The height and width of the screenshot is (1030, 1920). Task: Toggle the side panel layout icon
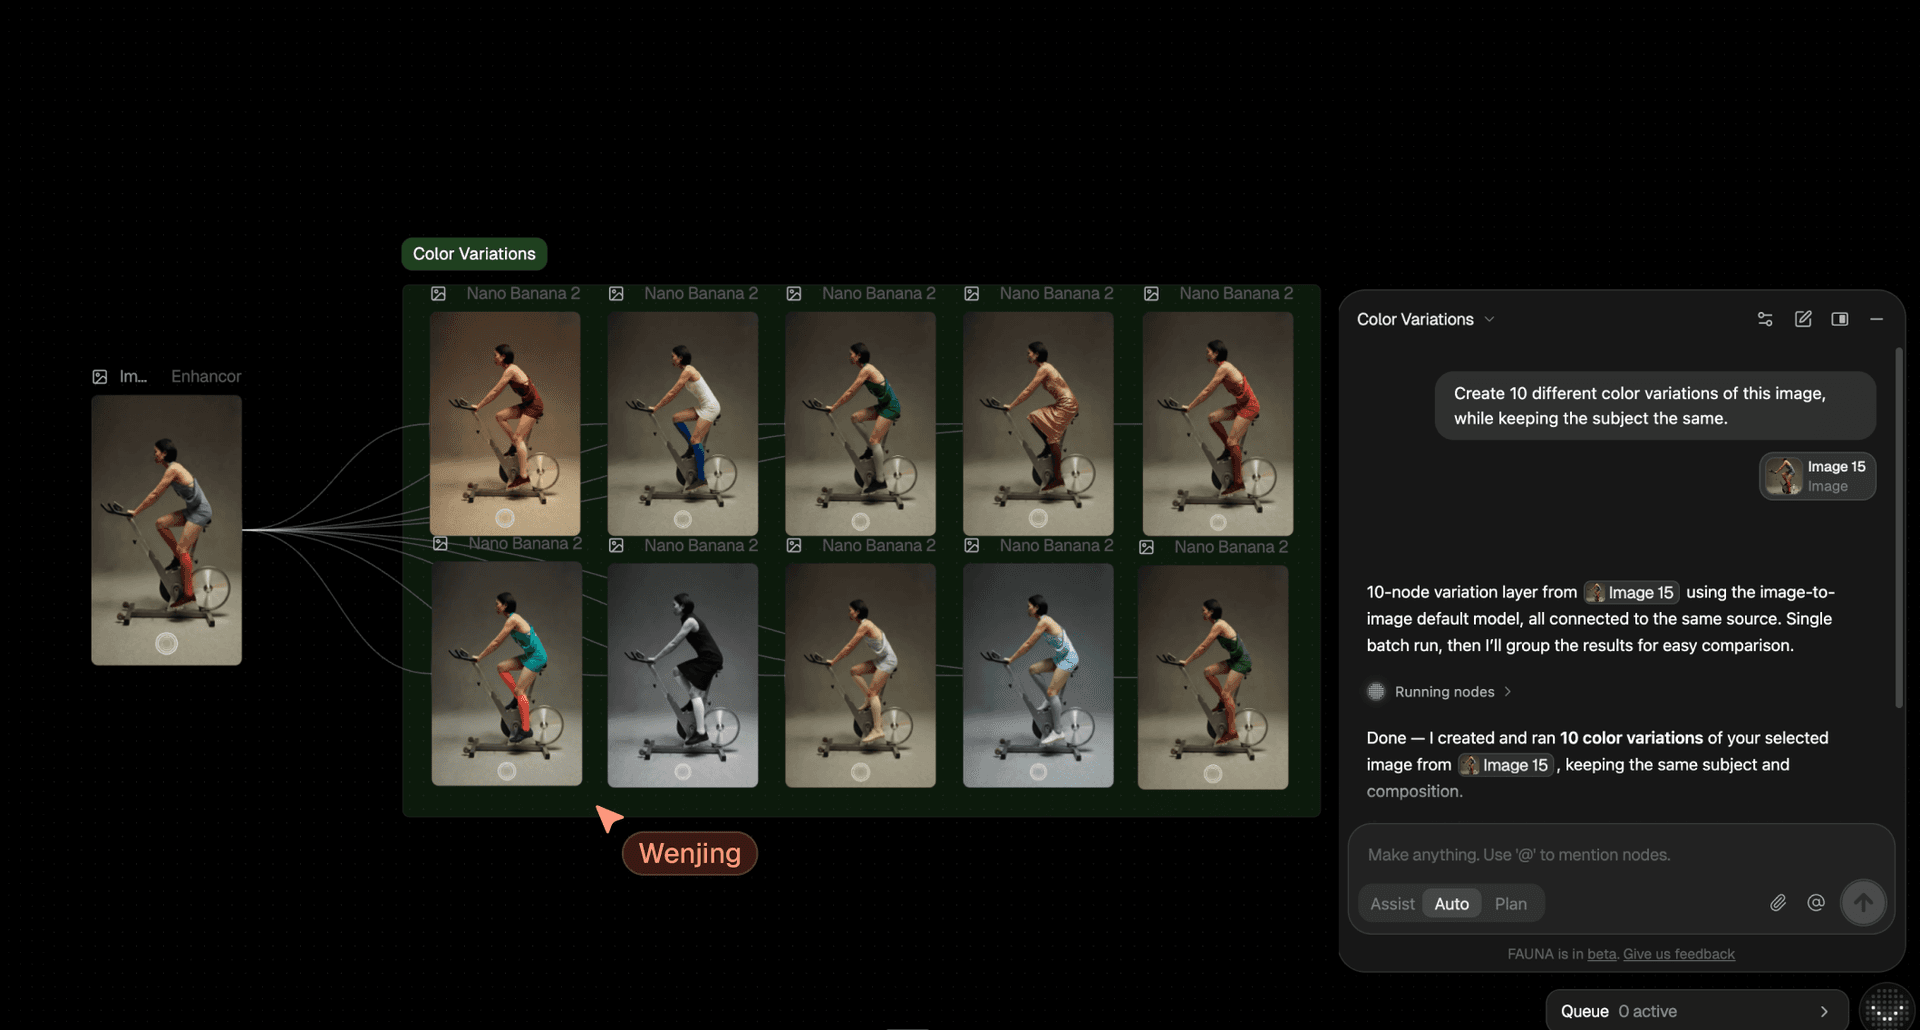(x=1840, y=319)
